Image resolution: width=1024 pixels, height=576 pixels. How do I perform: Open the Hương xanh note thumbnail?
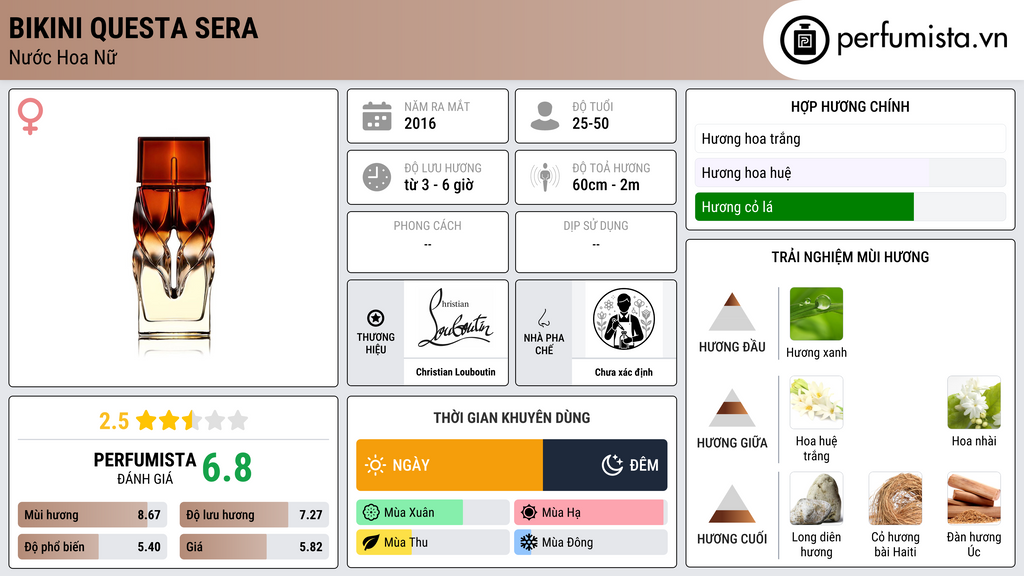pos(816,314)
